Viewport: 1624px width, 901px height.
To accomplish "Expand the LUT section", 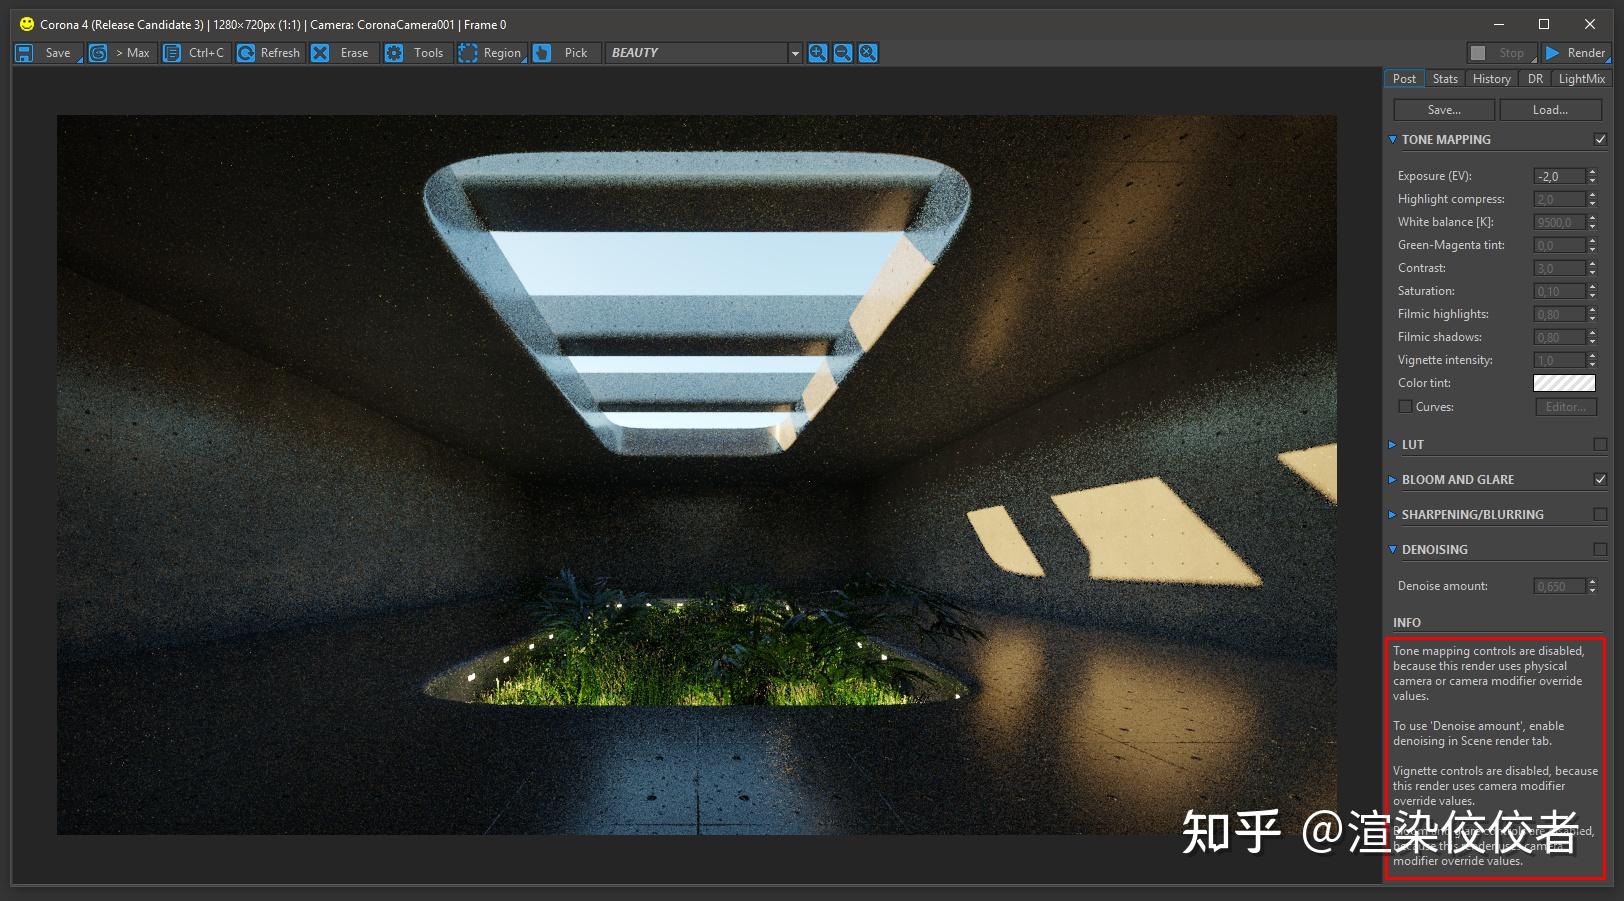I will pos(1393,445).
